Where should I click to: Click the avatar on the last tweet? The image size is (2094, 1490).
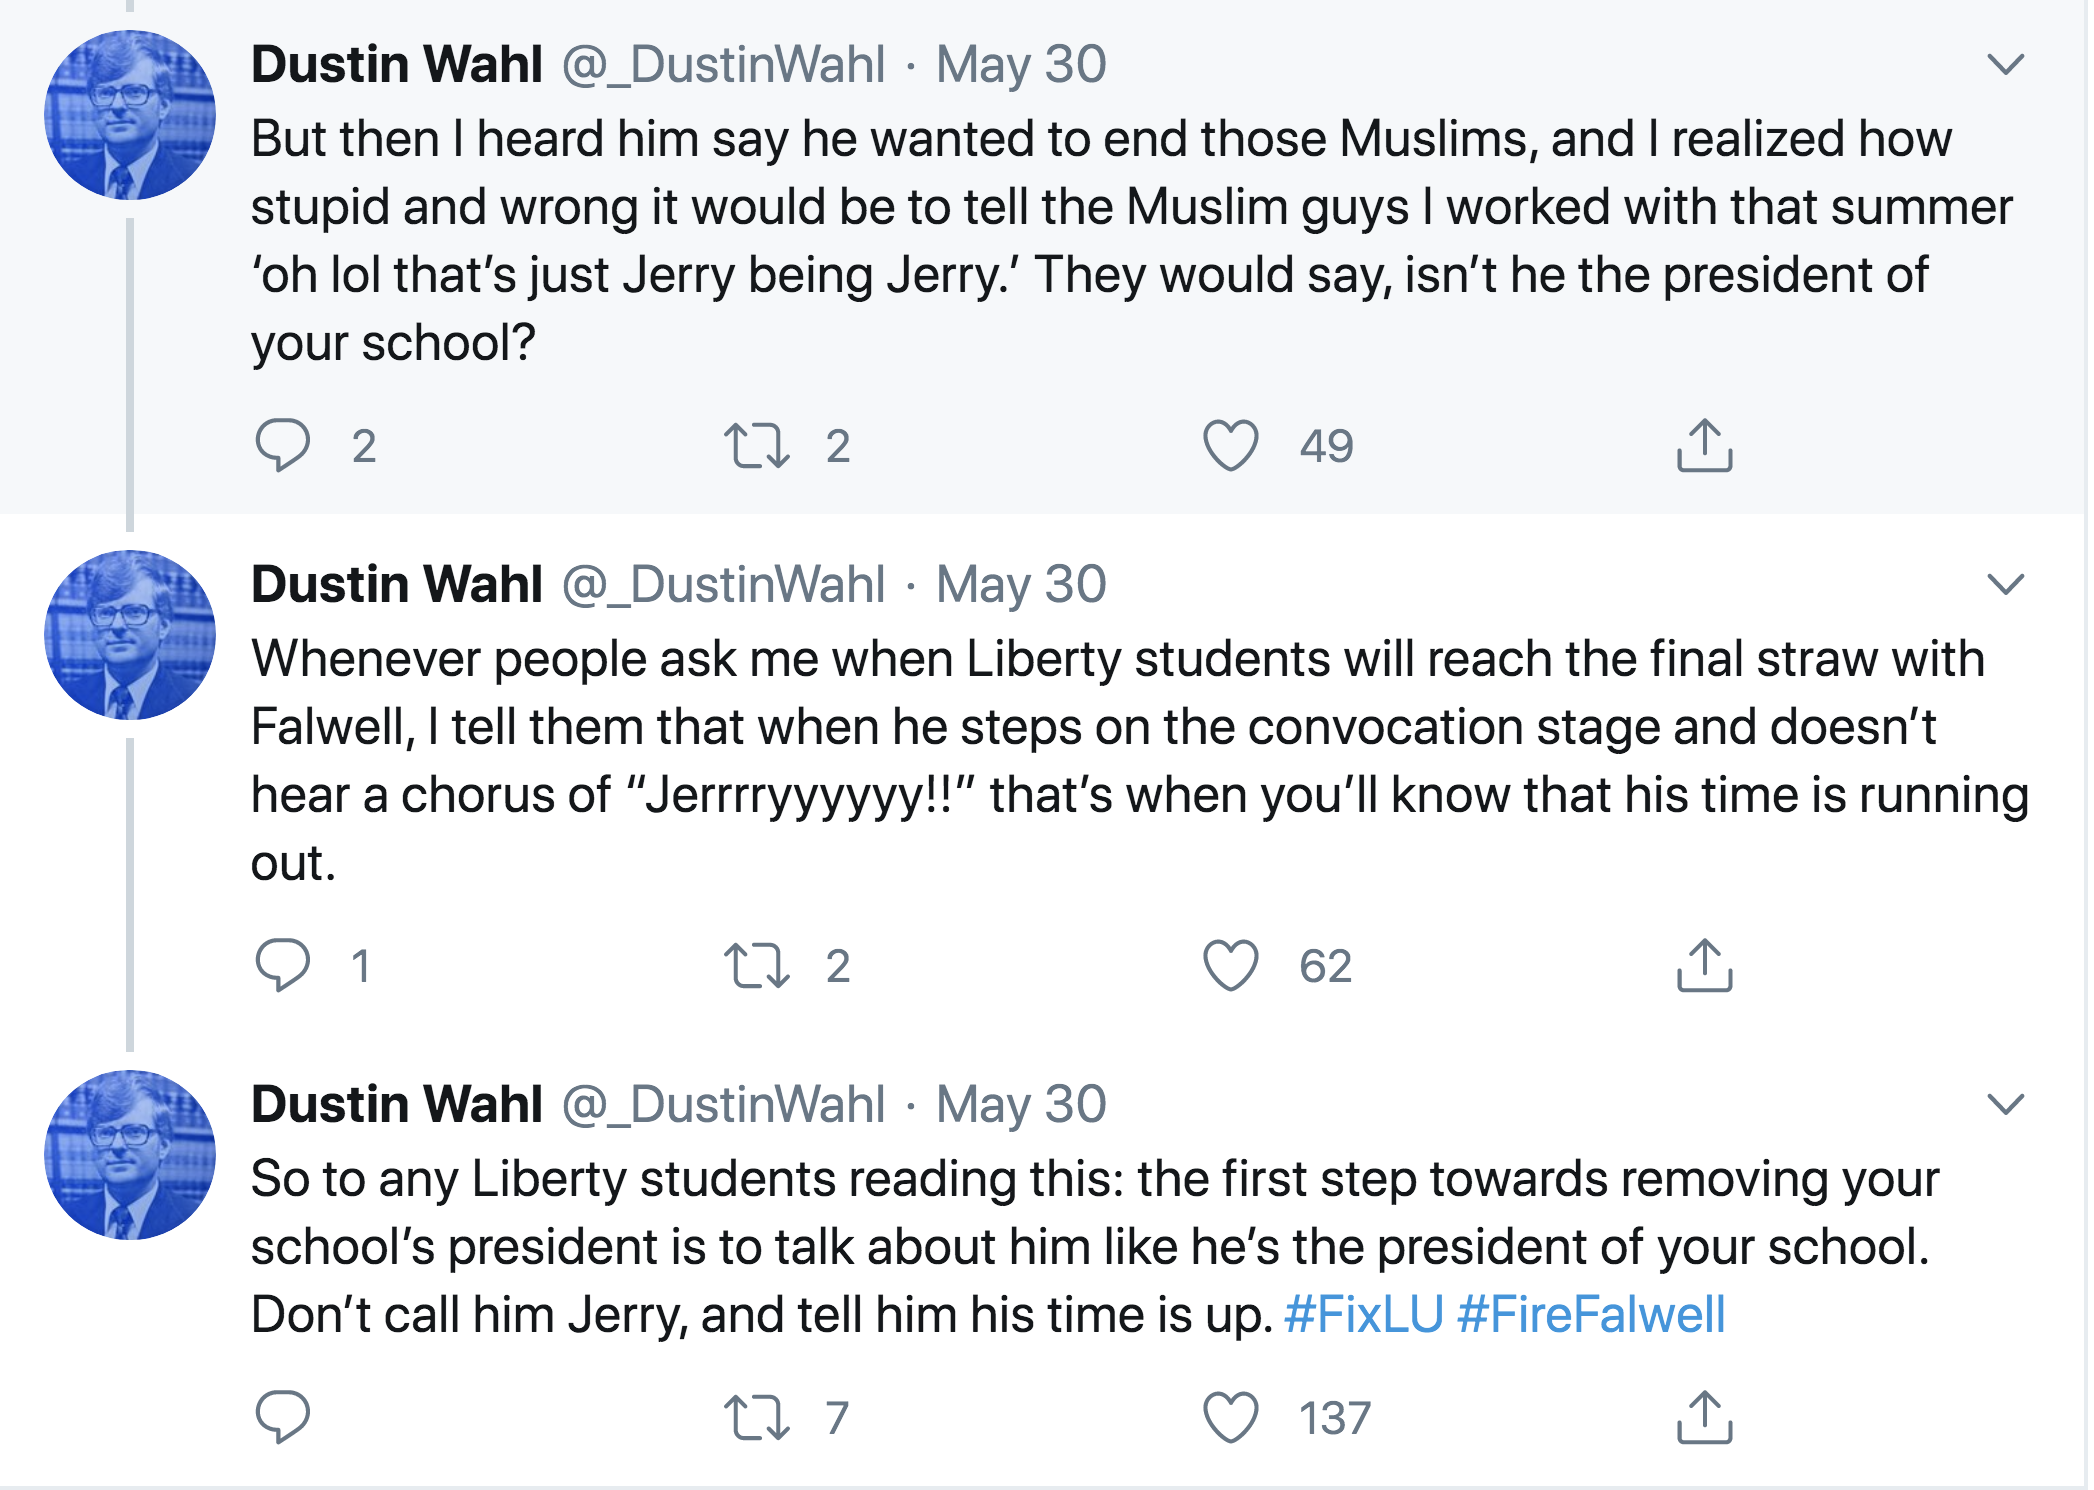[x=130, y=1155]
